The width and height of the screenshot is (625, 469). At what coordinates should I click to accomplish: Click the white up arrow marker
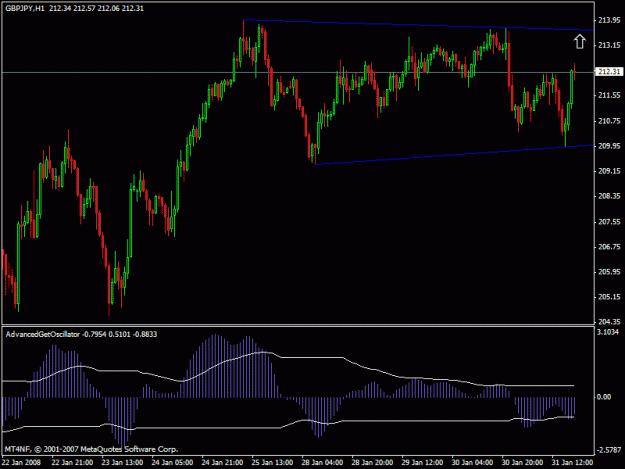click(580, 41)
